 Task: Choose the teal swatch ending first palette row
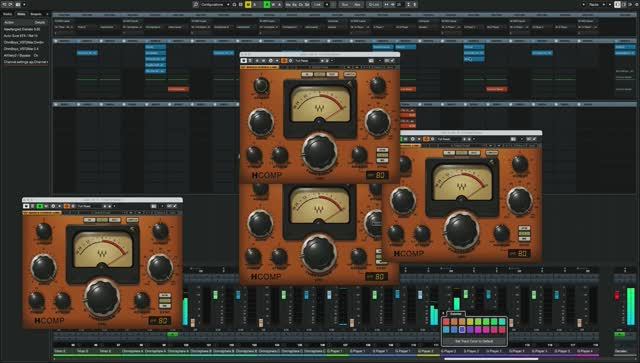502,322
